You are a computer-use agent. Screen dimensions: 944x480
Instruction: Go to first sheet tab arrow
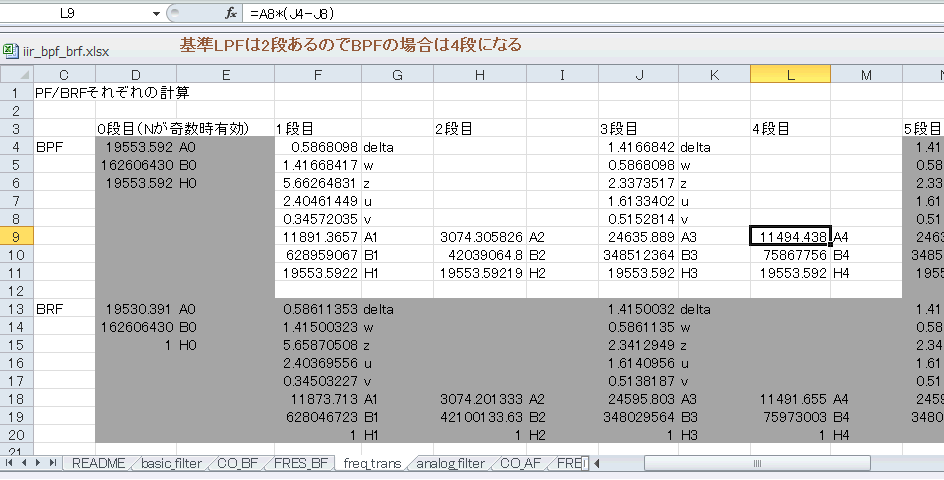(x=10, y=463)
